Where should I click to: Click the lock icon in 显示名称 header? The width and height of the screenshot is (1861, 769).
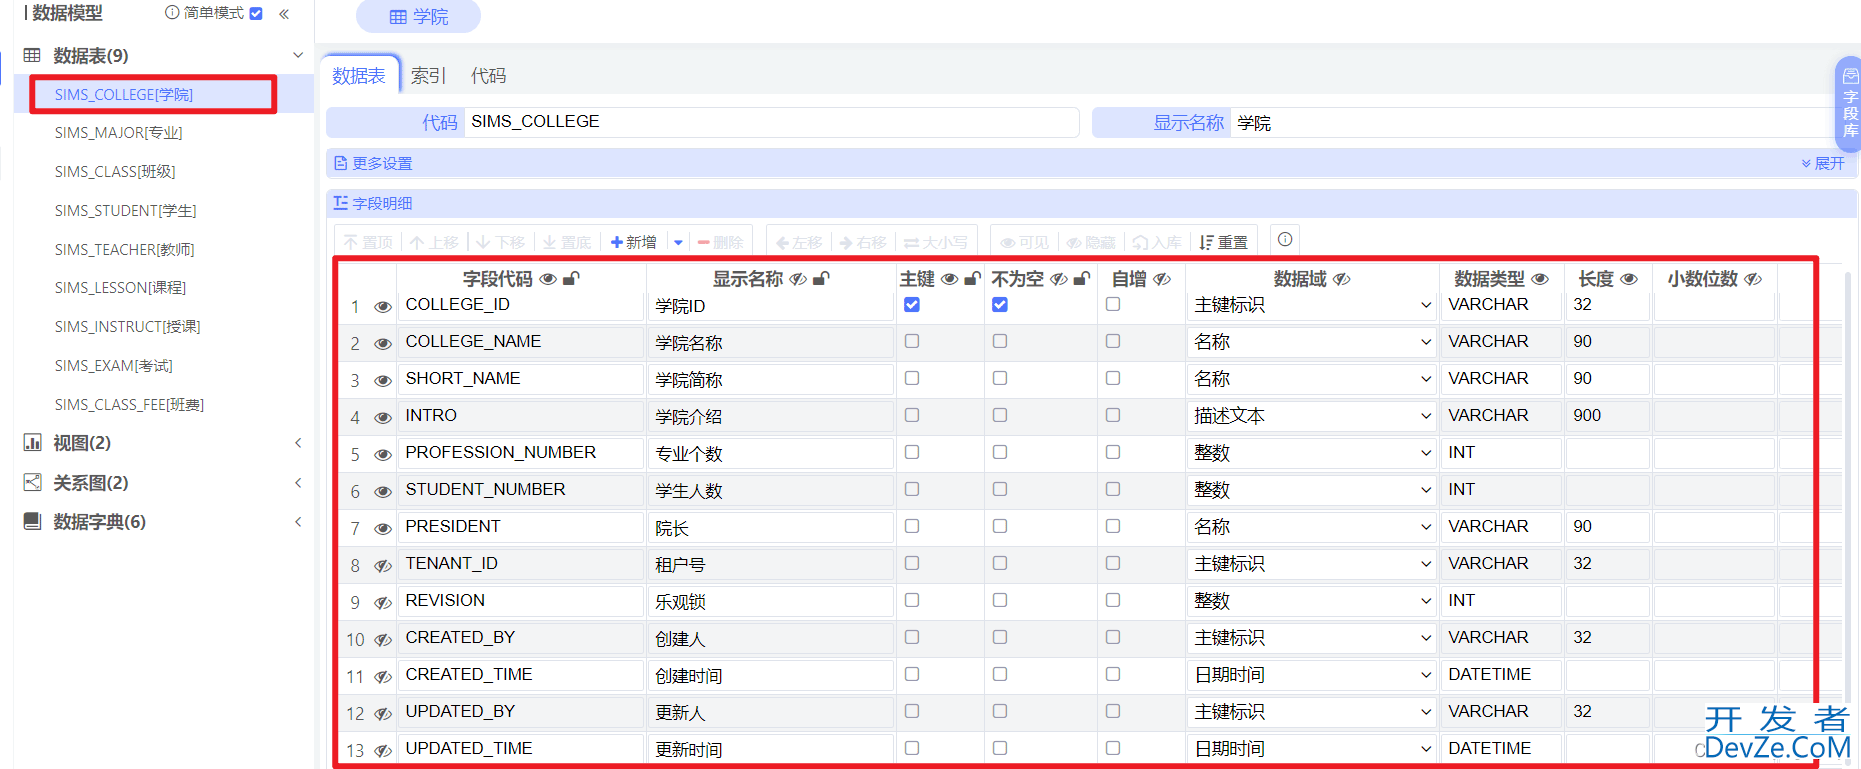tap(821, 279)
